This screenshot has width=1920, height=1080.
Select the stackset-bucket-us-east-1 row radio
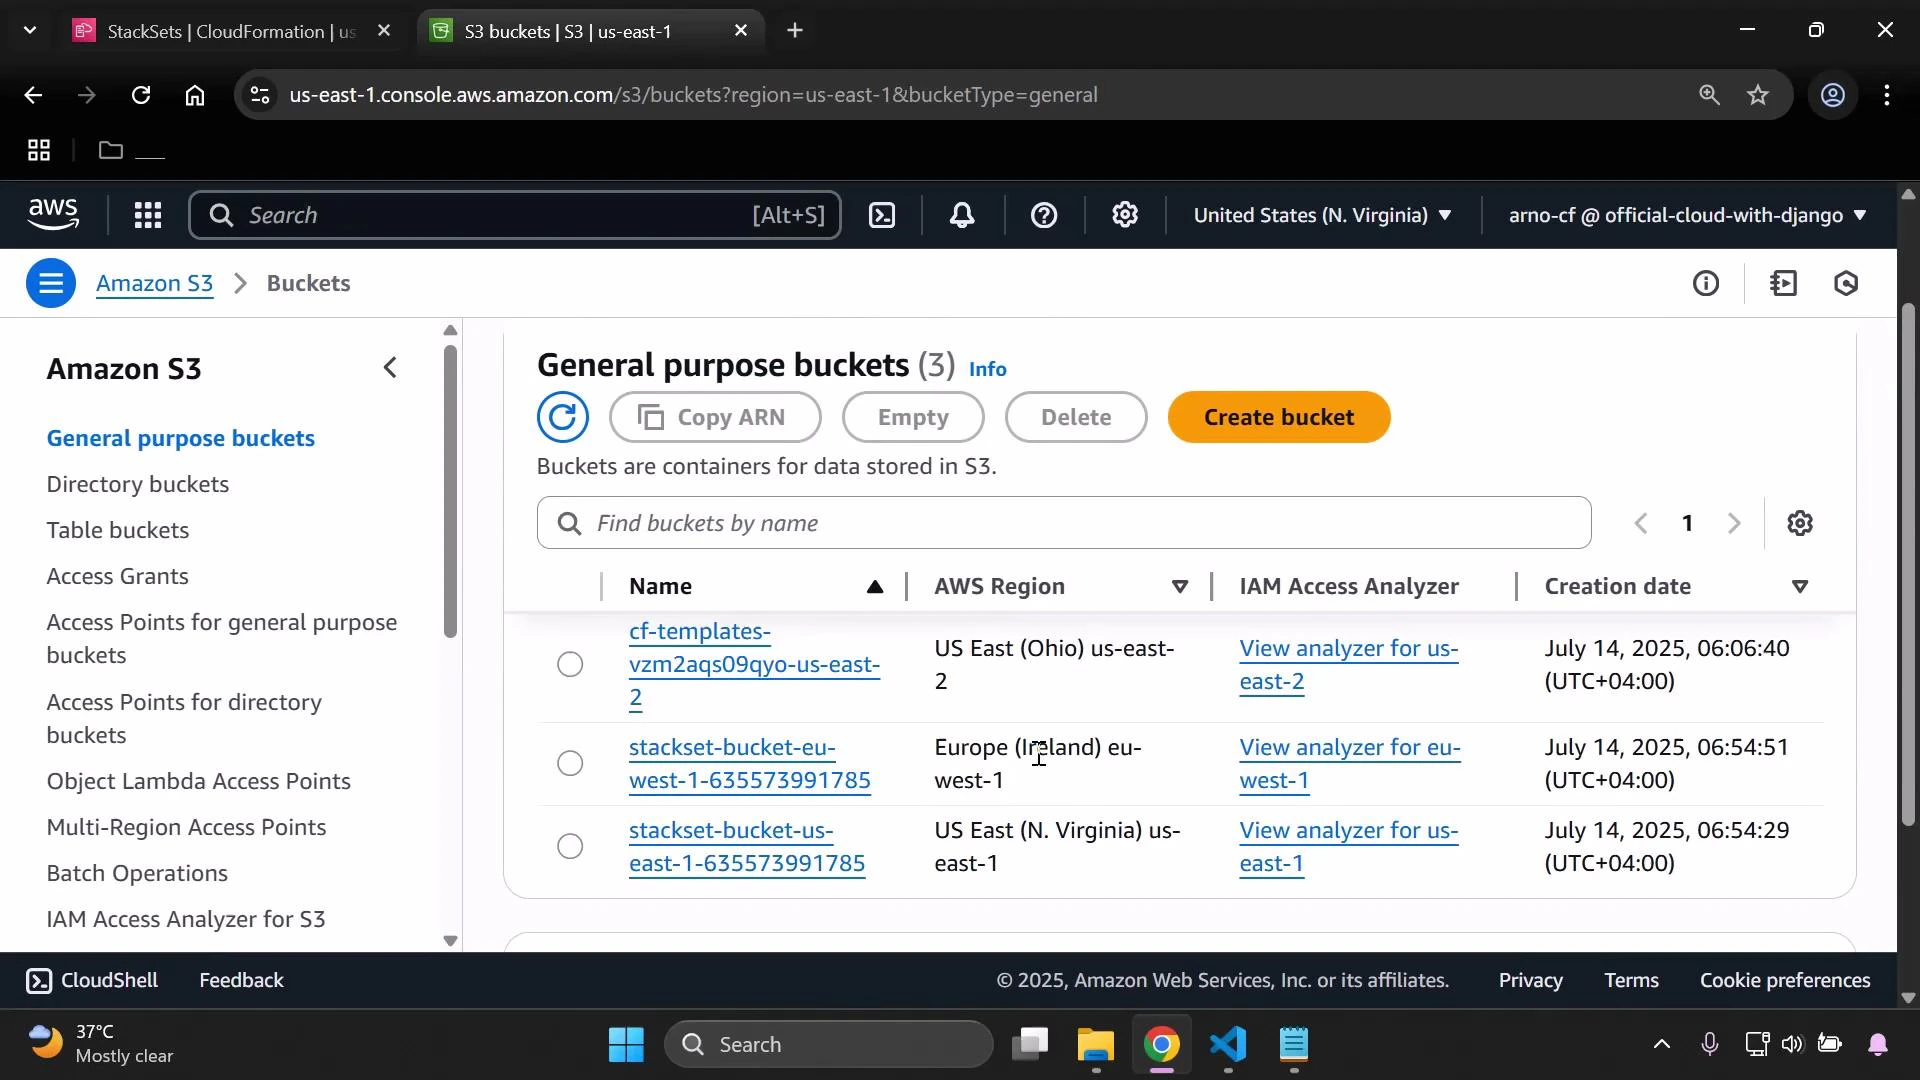[569, 845]
